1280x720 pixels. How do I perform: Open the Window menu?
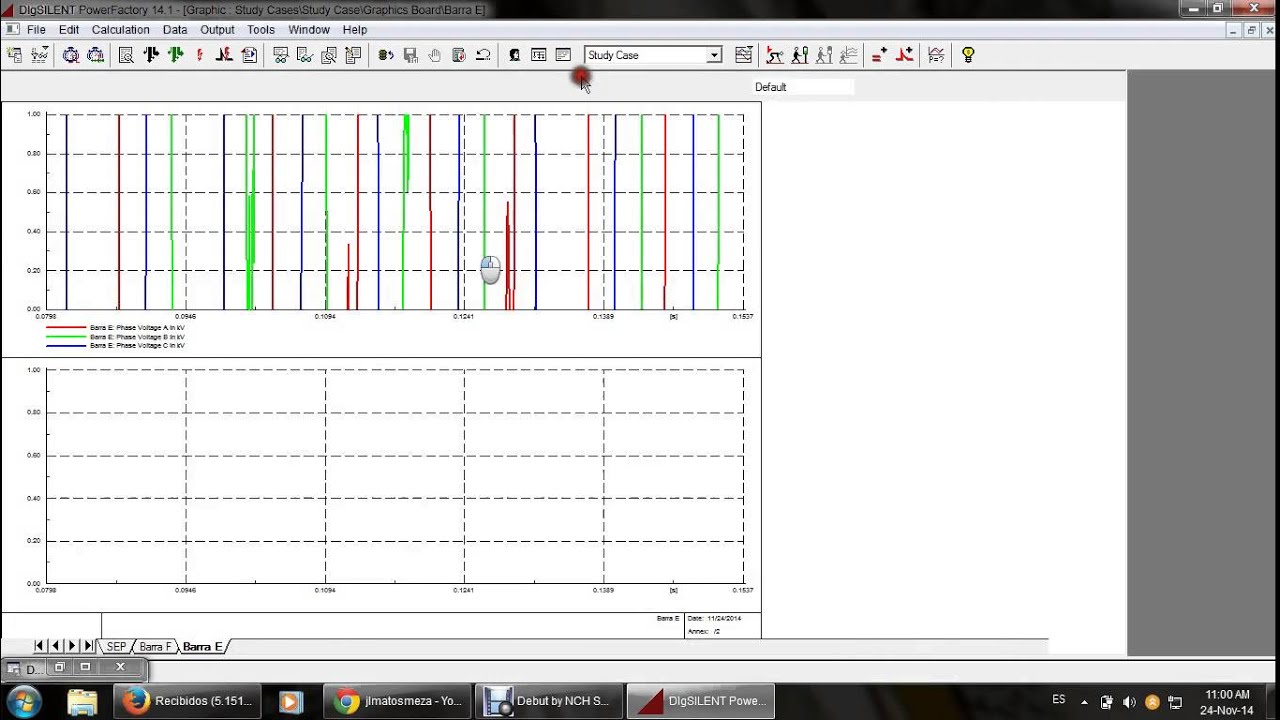pyautogui.click(x=309, y=30)
